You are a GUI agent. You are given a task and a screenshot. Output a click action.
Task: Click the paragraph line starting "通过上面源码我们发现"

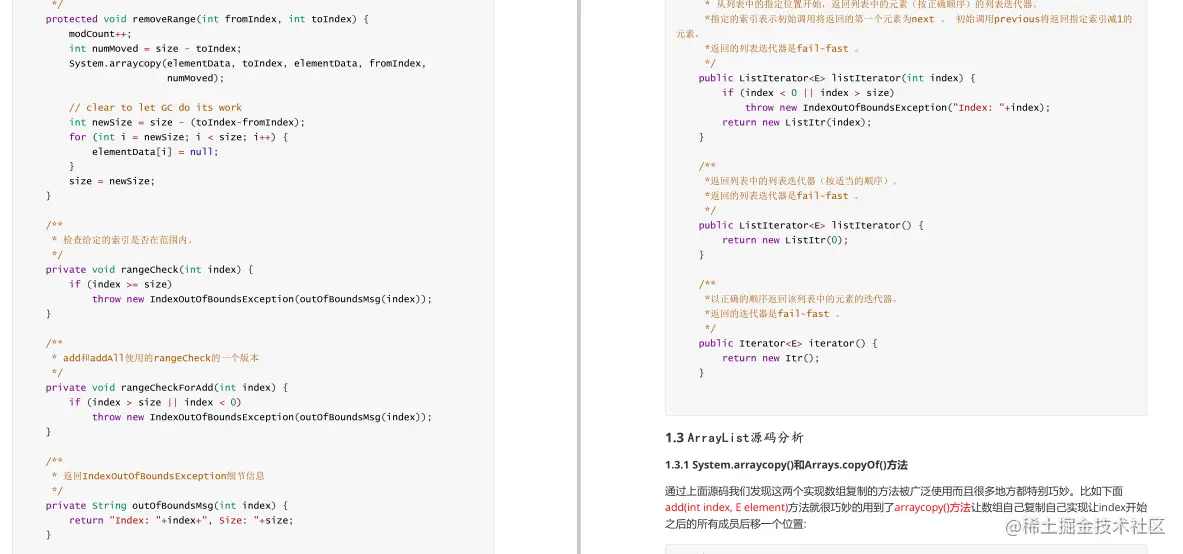coord(894,491)
